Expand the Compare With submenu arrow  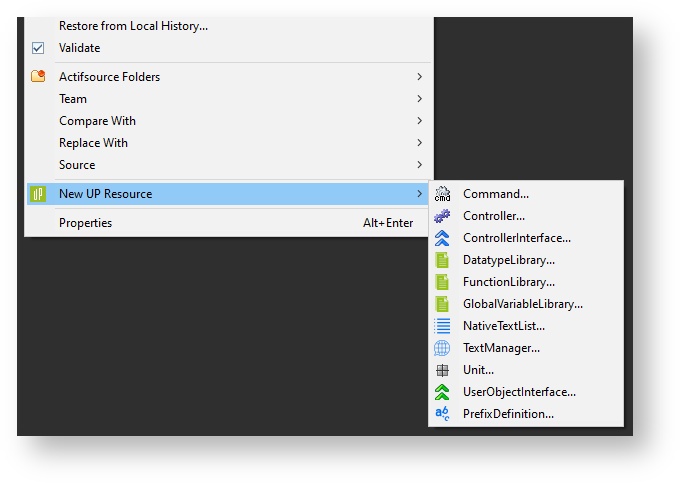(x=419, y=121)
